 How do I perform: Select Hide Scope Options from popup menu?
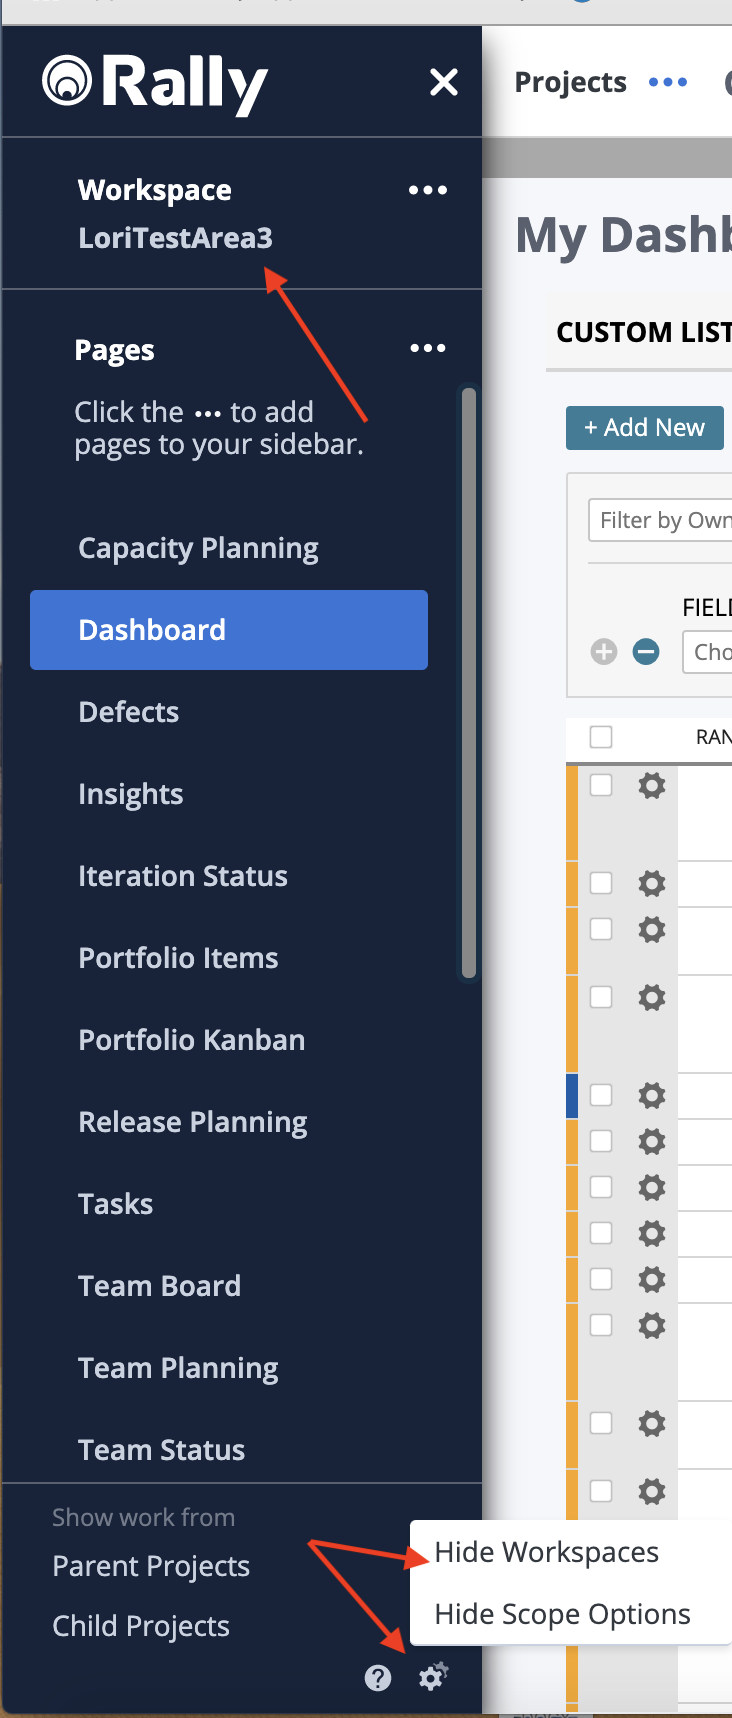tap(562, 1614)
